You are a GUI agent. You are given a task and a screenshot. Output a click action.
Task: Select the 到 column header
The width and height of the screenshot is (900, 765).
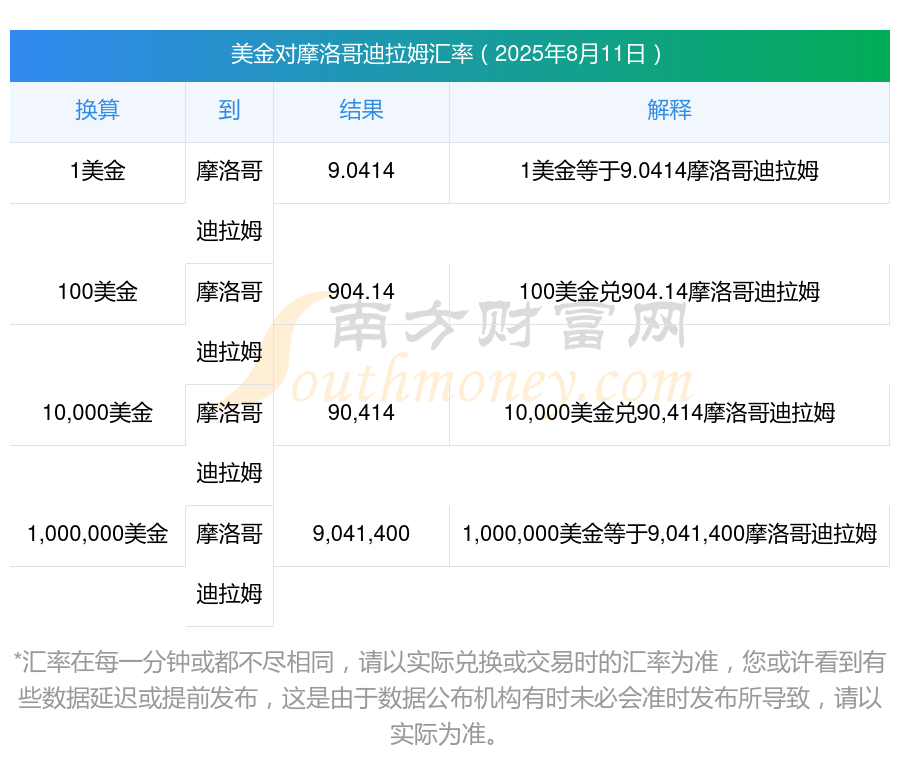pos(229,110)
